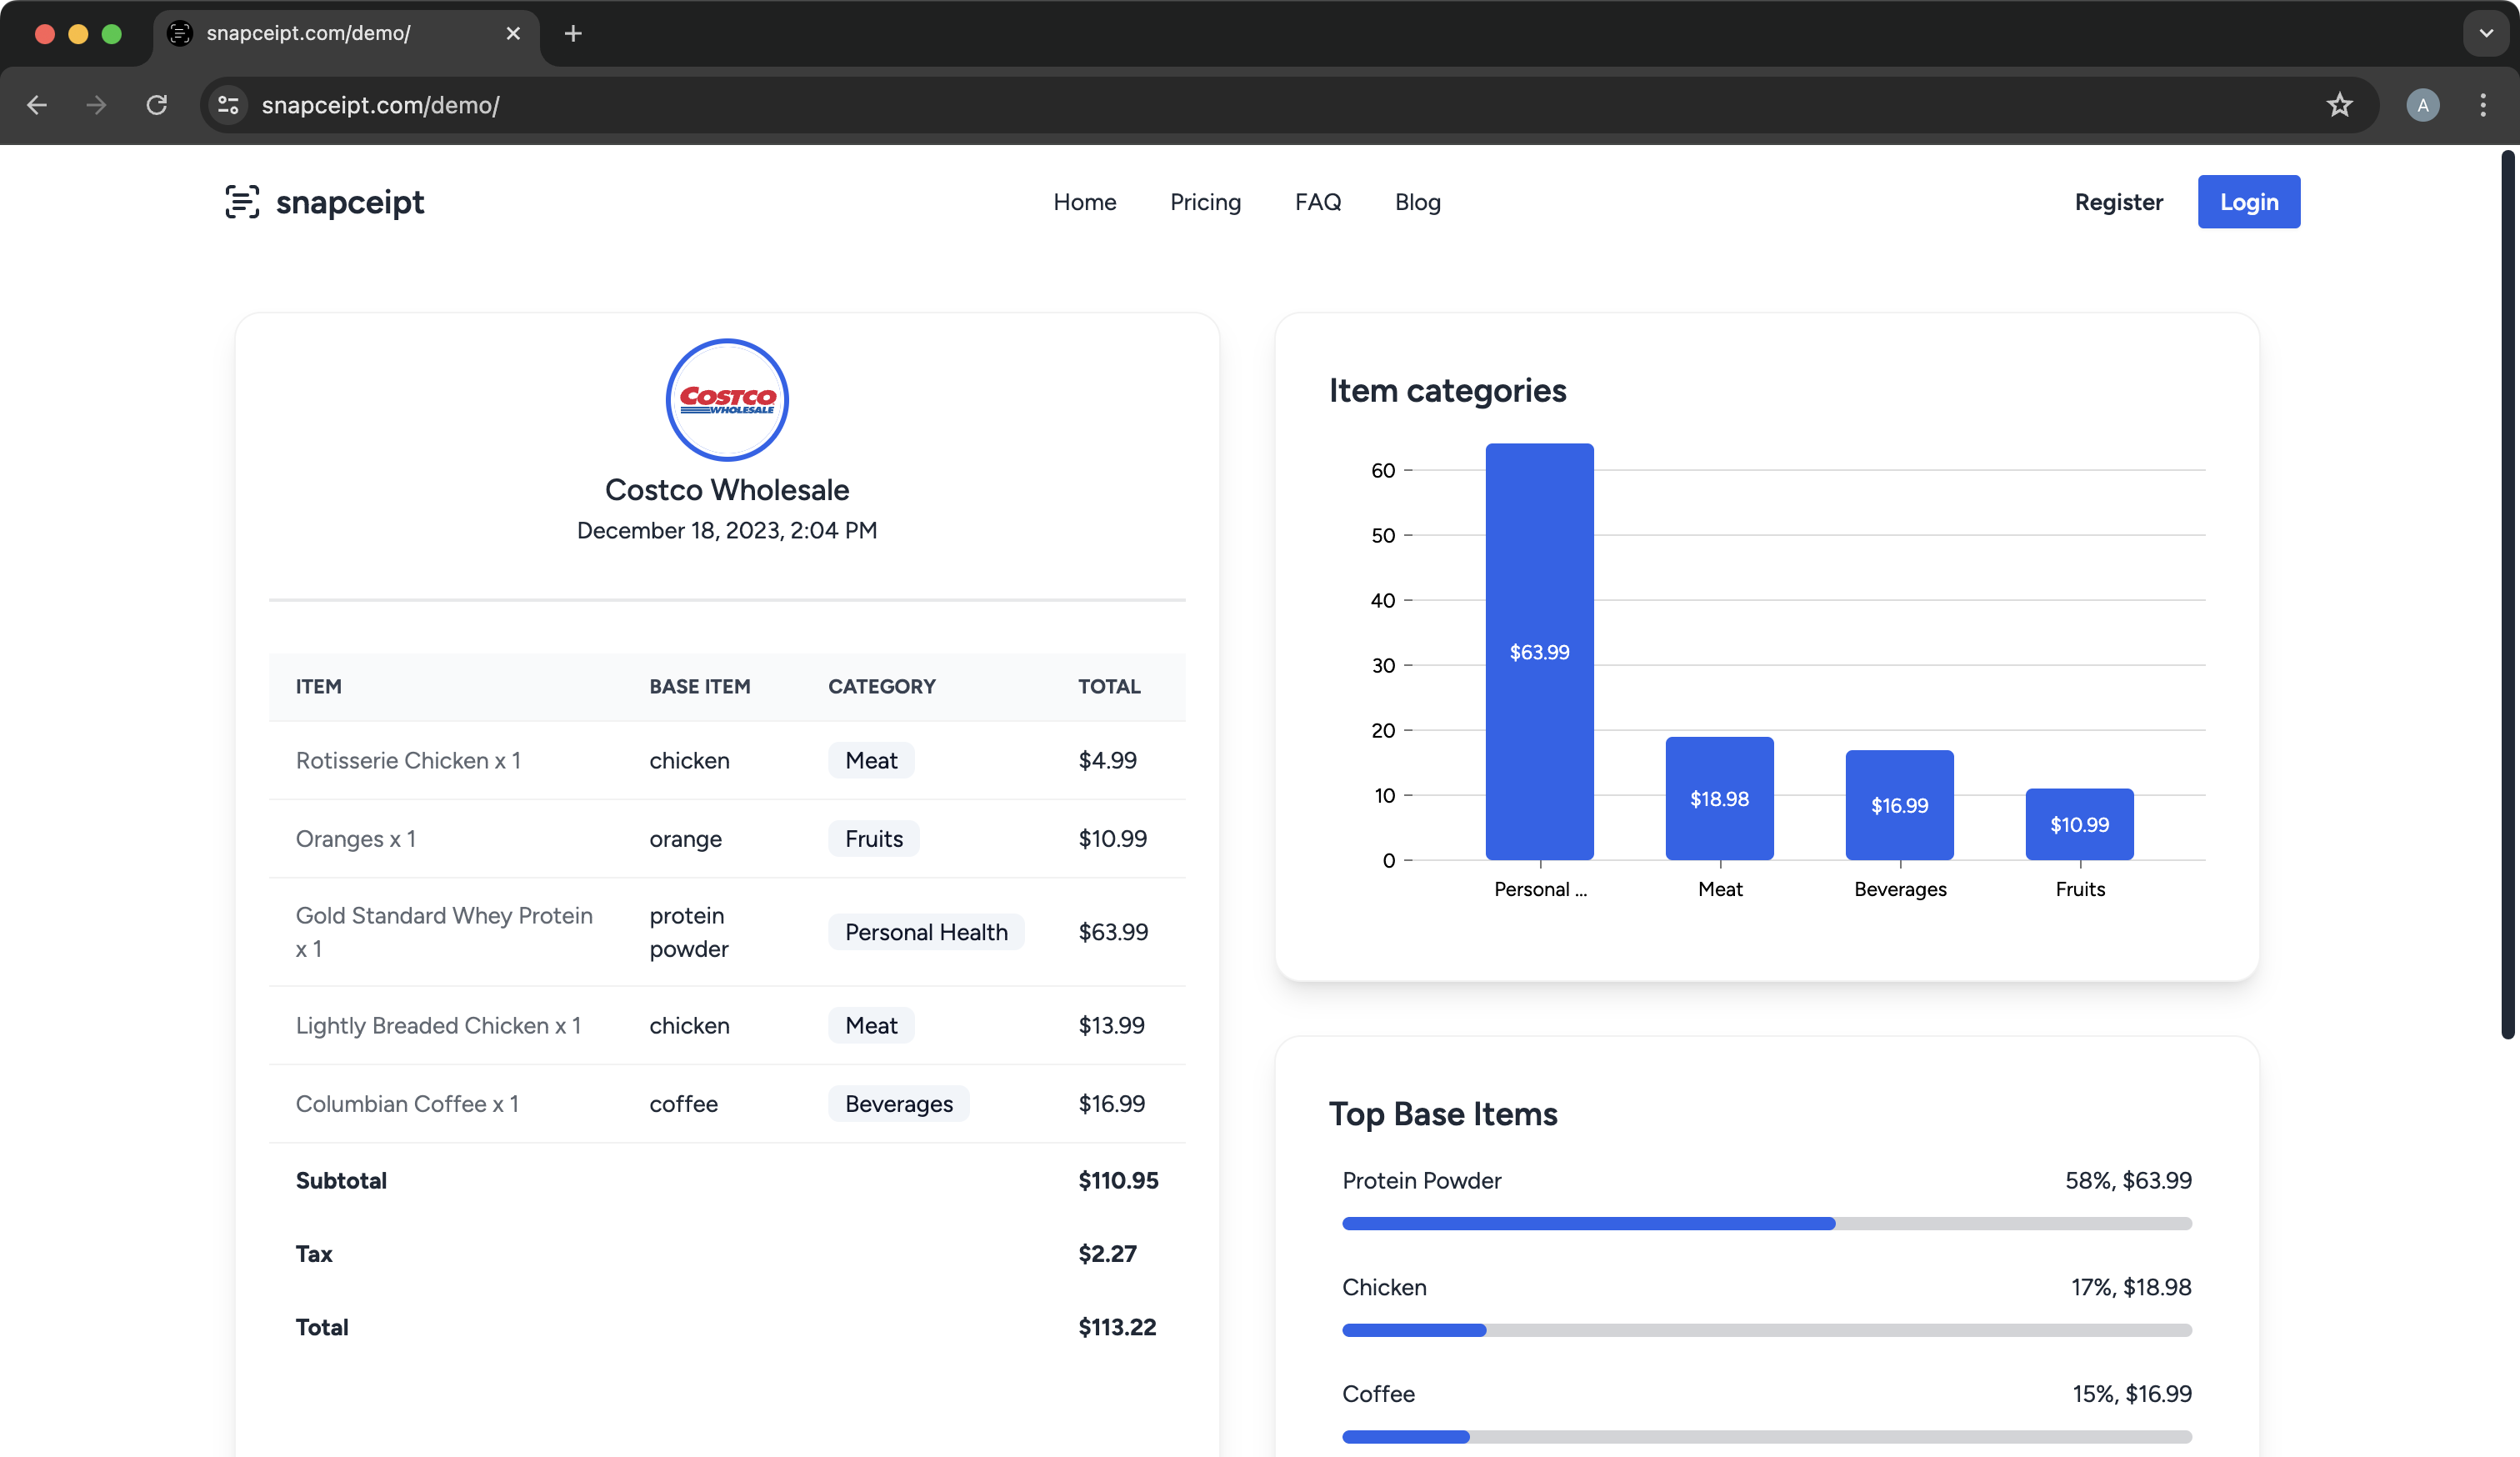Open the FAQ nav link
The image size is (2520, 1457).
point(1318,202)
